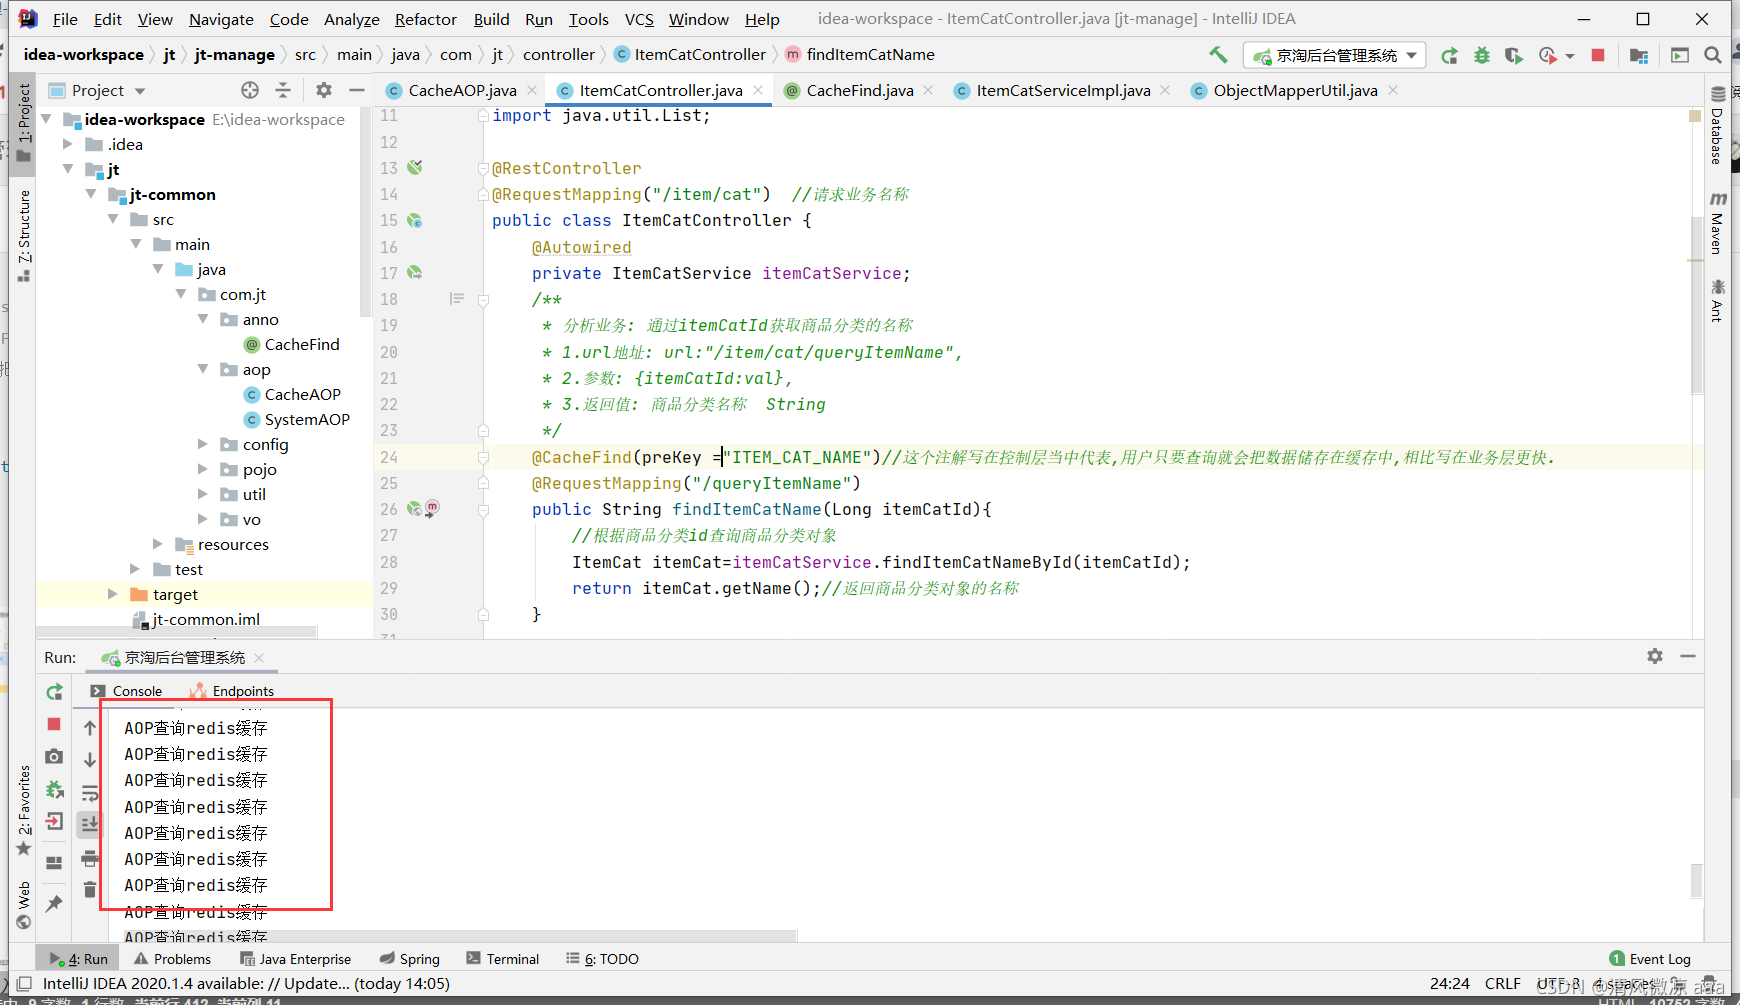Rerun icon in Run tool window
Screen dimensions: 1740x1005
click(55, 692)
